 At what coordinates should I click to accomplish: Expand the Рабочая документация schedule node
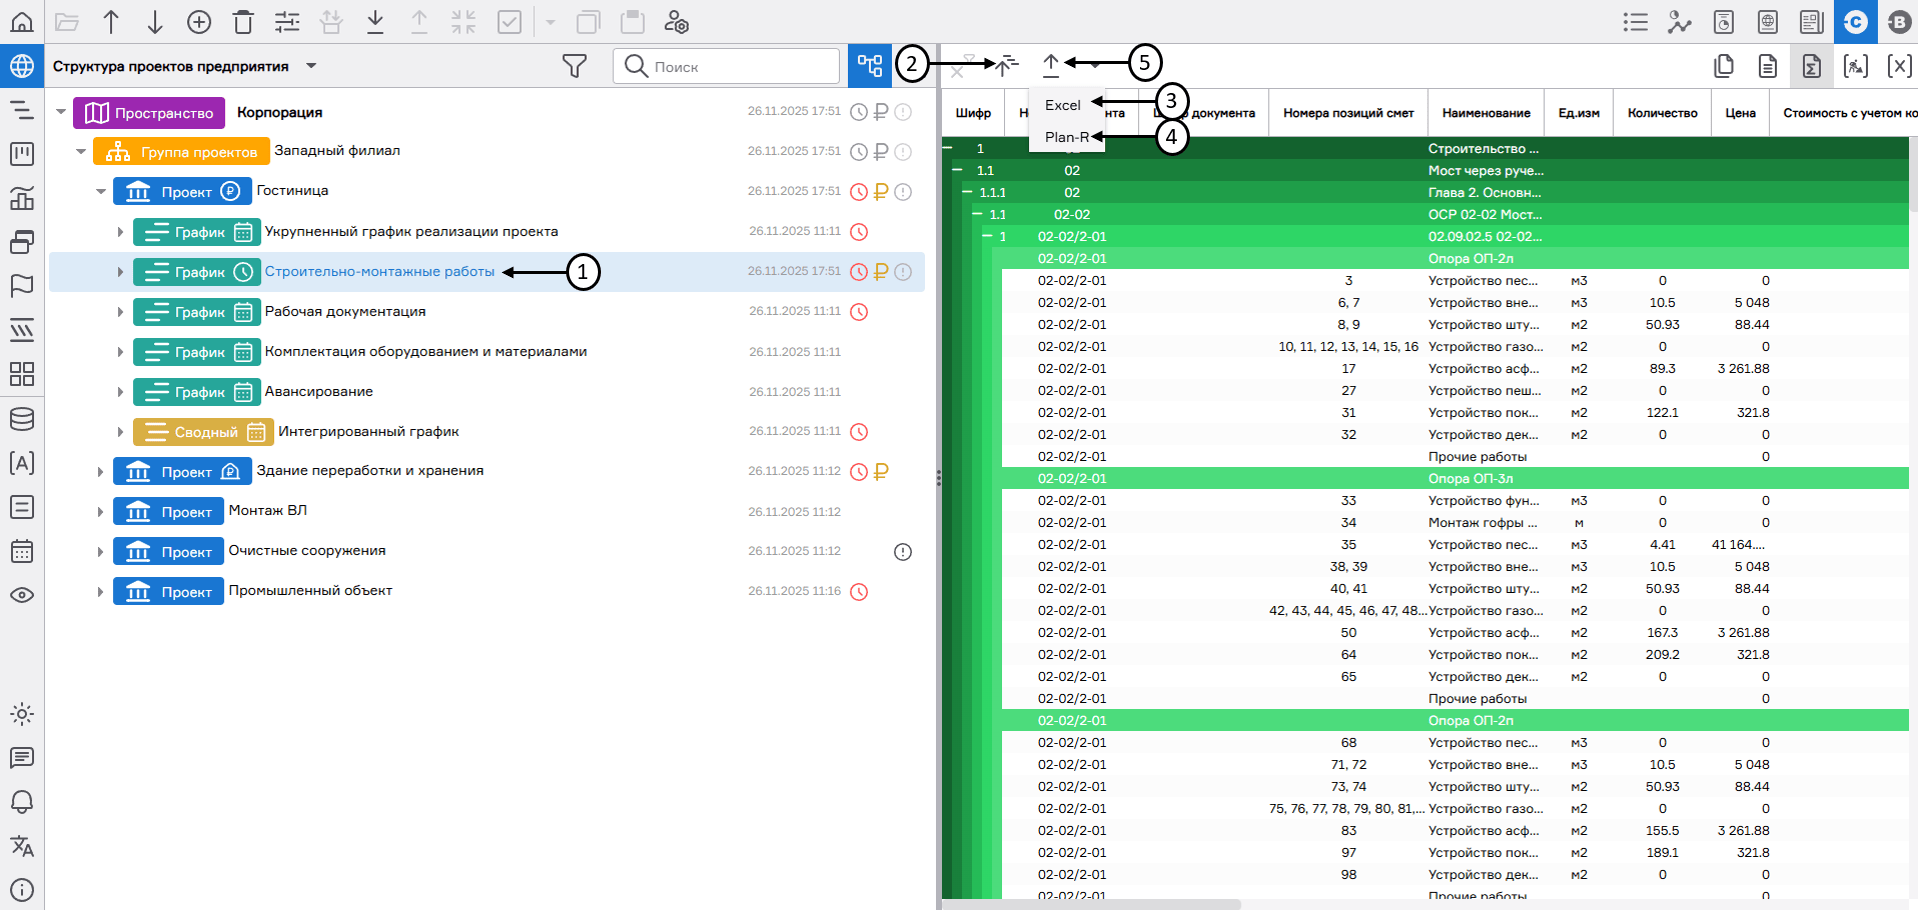point(120,312)
